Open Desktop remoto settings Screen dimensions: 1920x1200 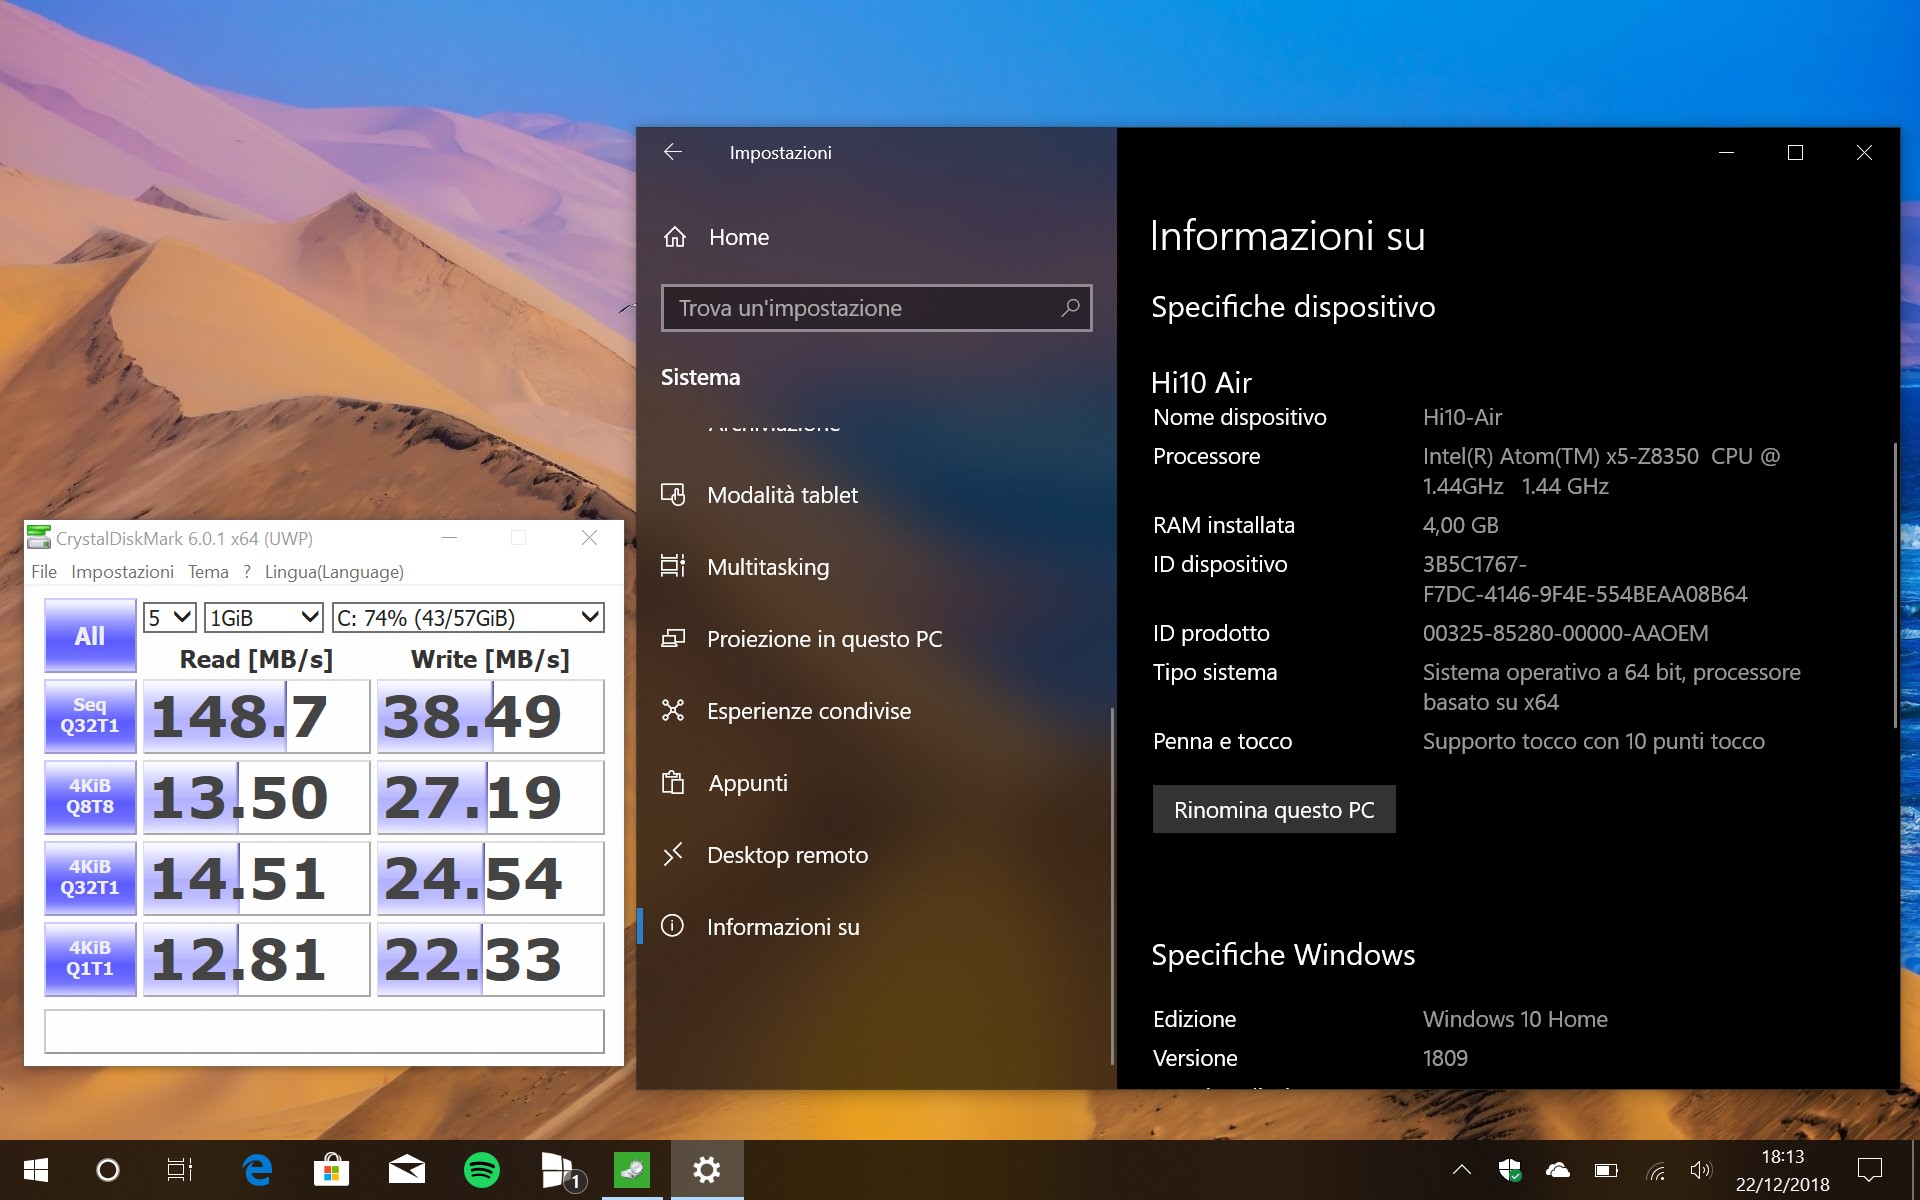coord(787,855)
